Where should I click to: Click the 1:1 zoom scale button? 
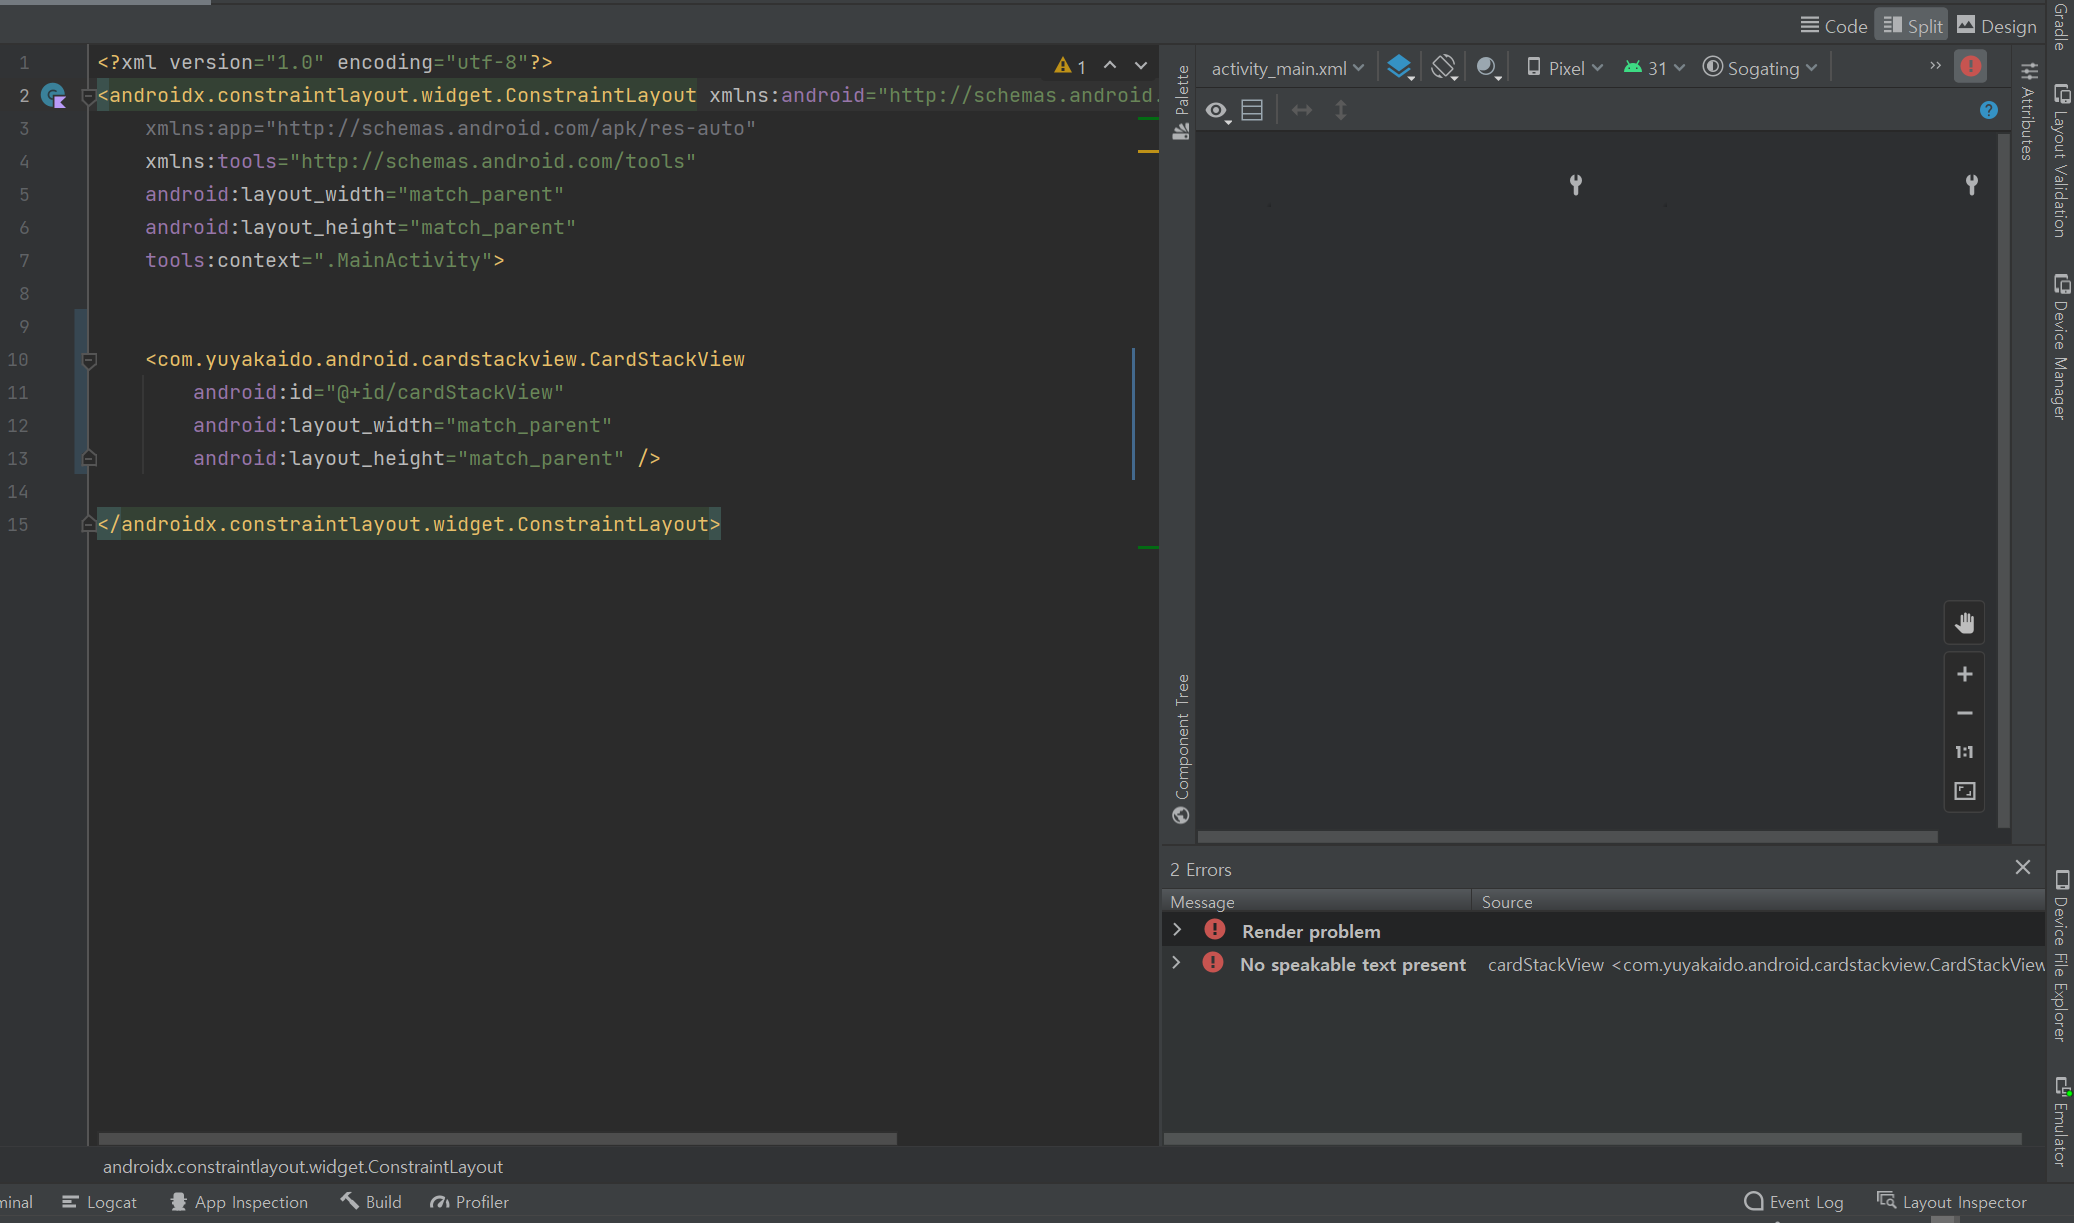pos(1965,751)
